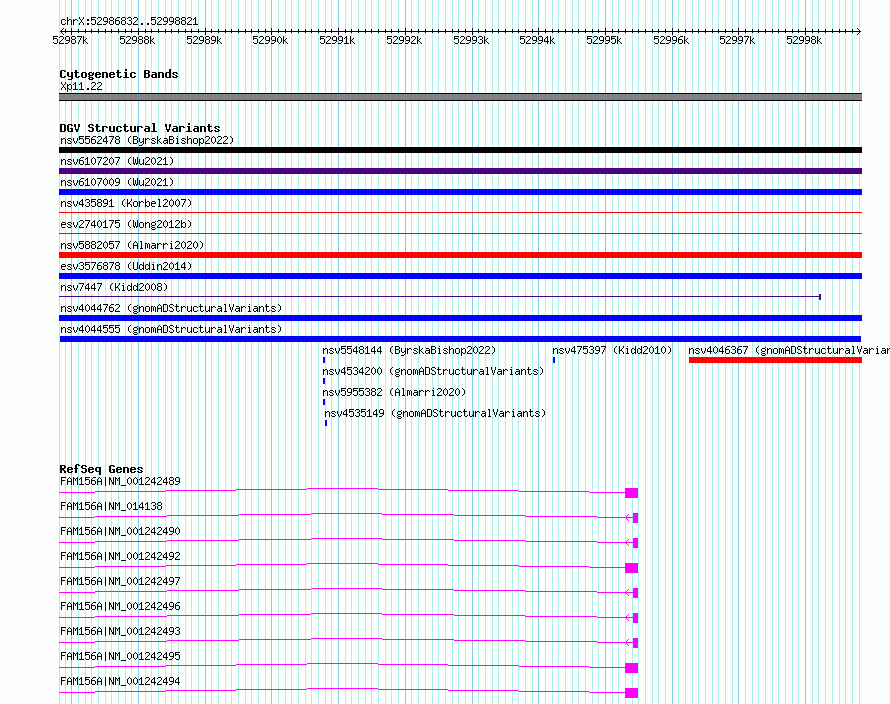This screenshot has width=890, height=704.
Task: Open gene label FAM156A|NM_001242490
Action: [x=120, y=531]
